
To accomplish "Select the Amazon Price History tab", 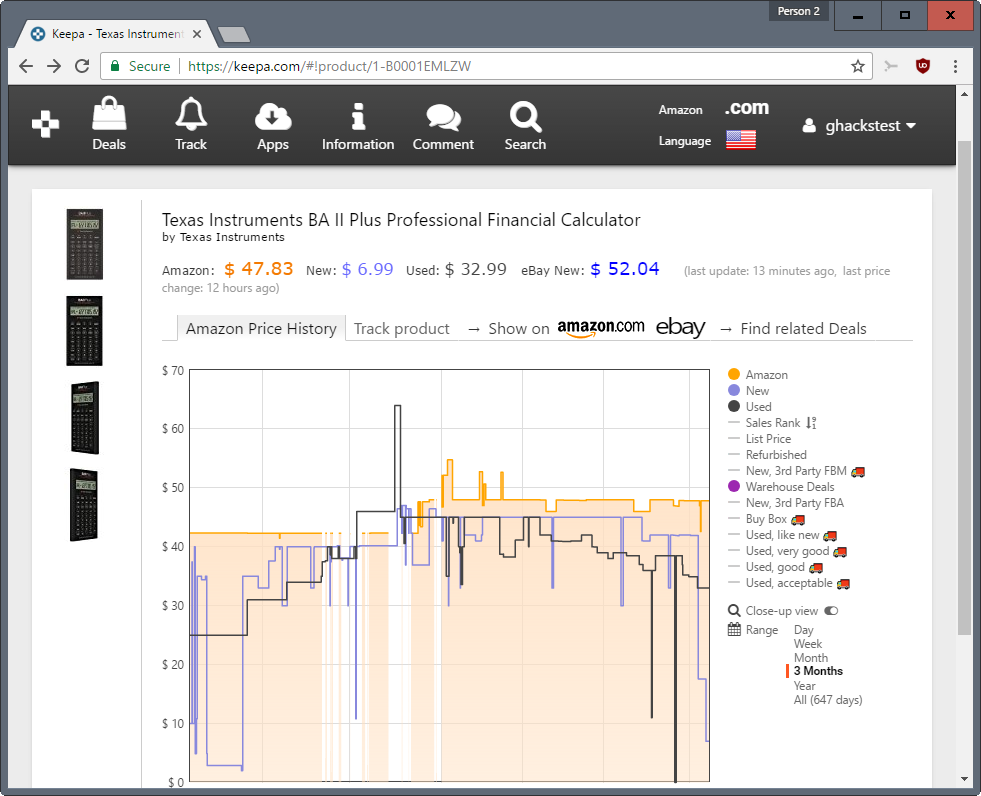I will (x=261, y=329).
